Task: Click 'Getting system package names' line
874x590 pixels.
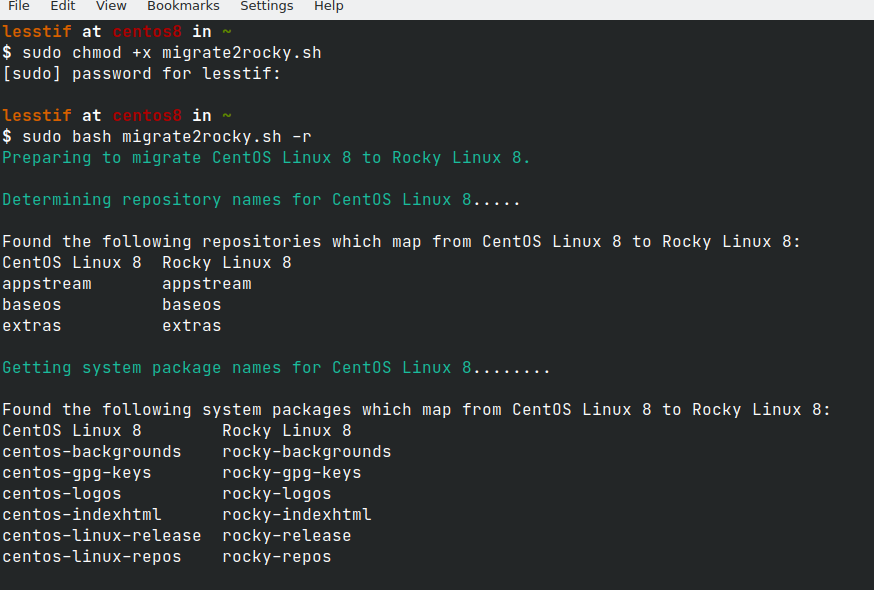Action: 276,368
